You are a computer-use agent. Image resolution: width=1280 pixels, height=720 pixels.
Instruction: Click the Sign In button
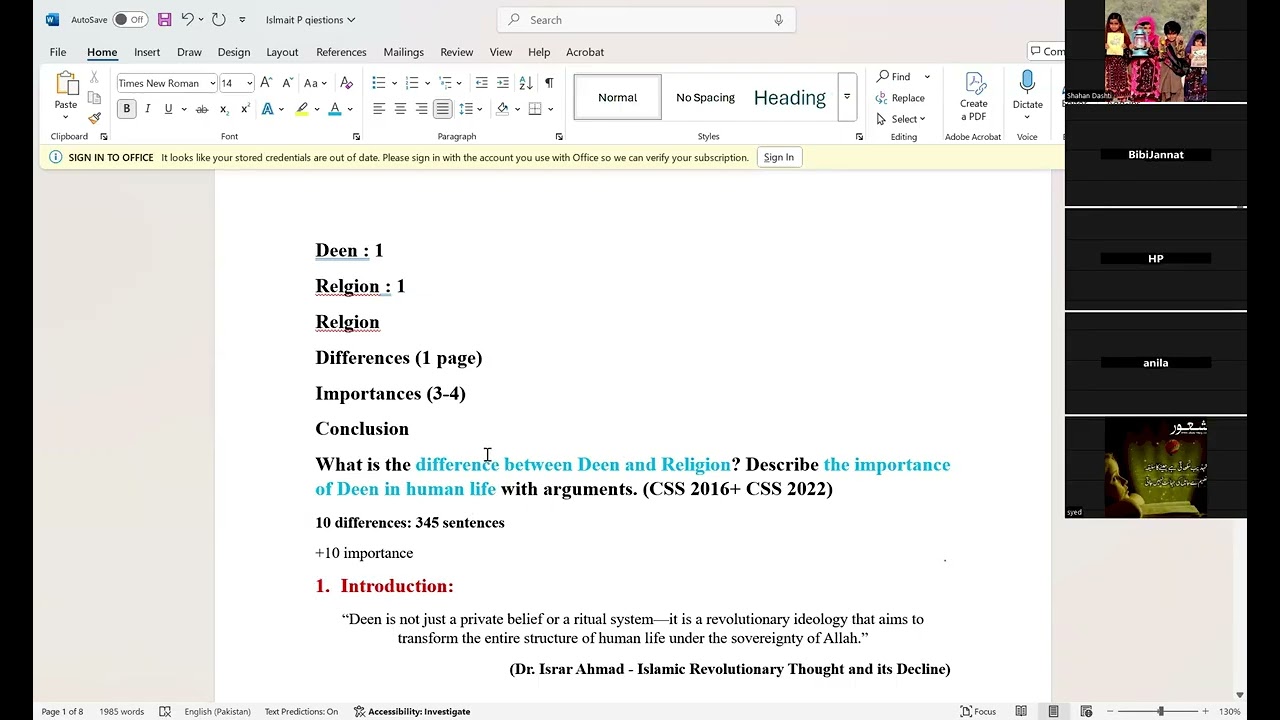pyautogui.click(x=778, y=157)
